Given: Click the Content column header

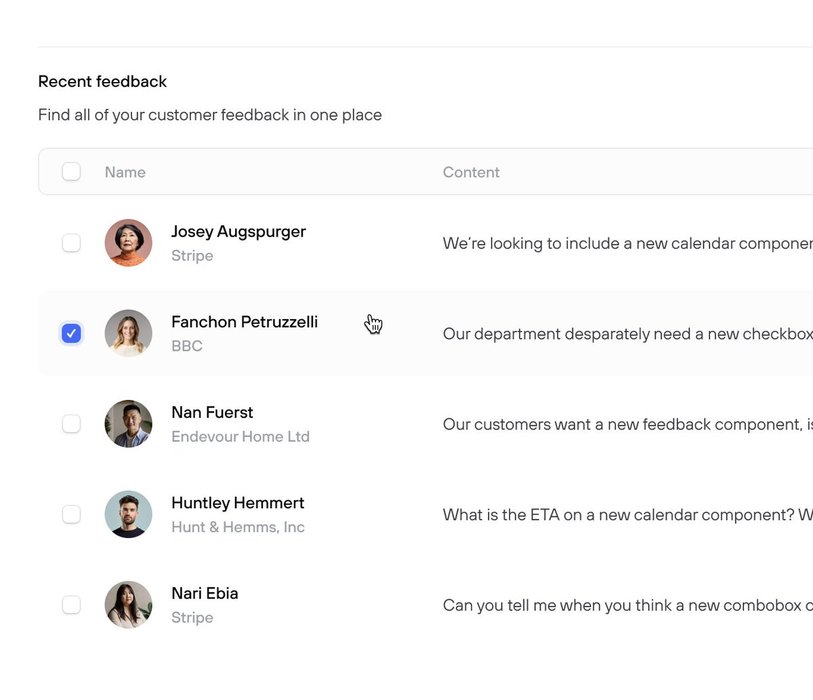Looking at the screenshot, I should tap(471, 172).
